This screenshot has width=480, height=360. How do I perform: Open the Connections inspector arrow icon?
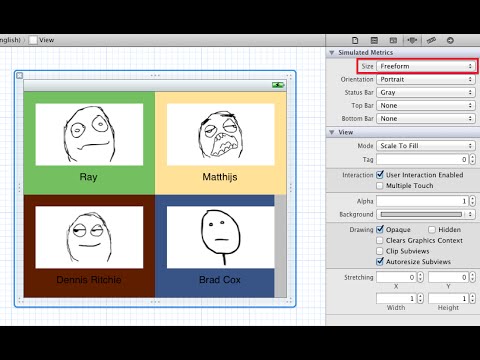pos(450,40)
